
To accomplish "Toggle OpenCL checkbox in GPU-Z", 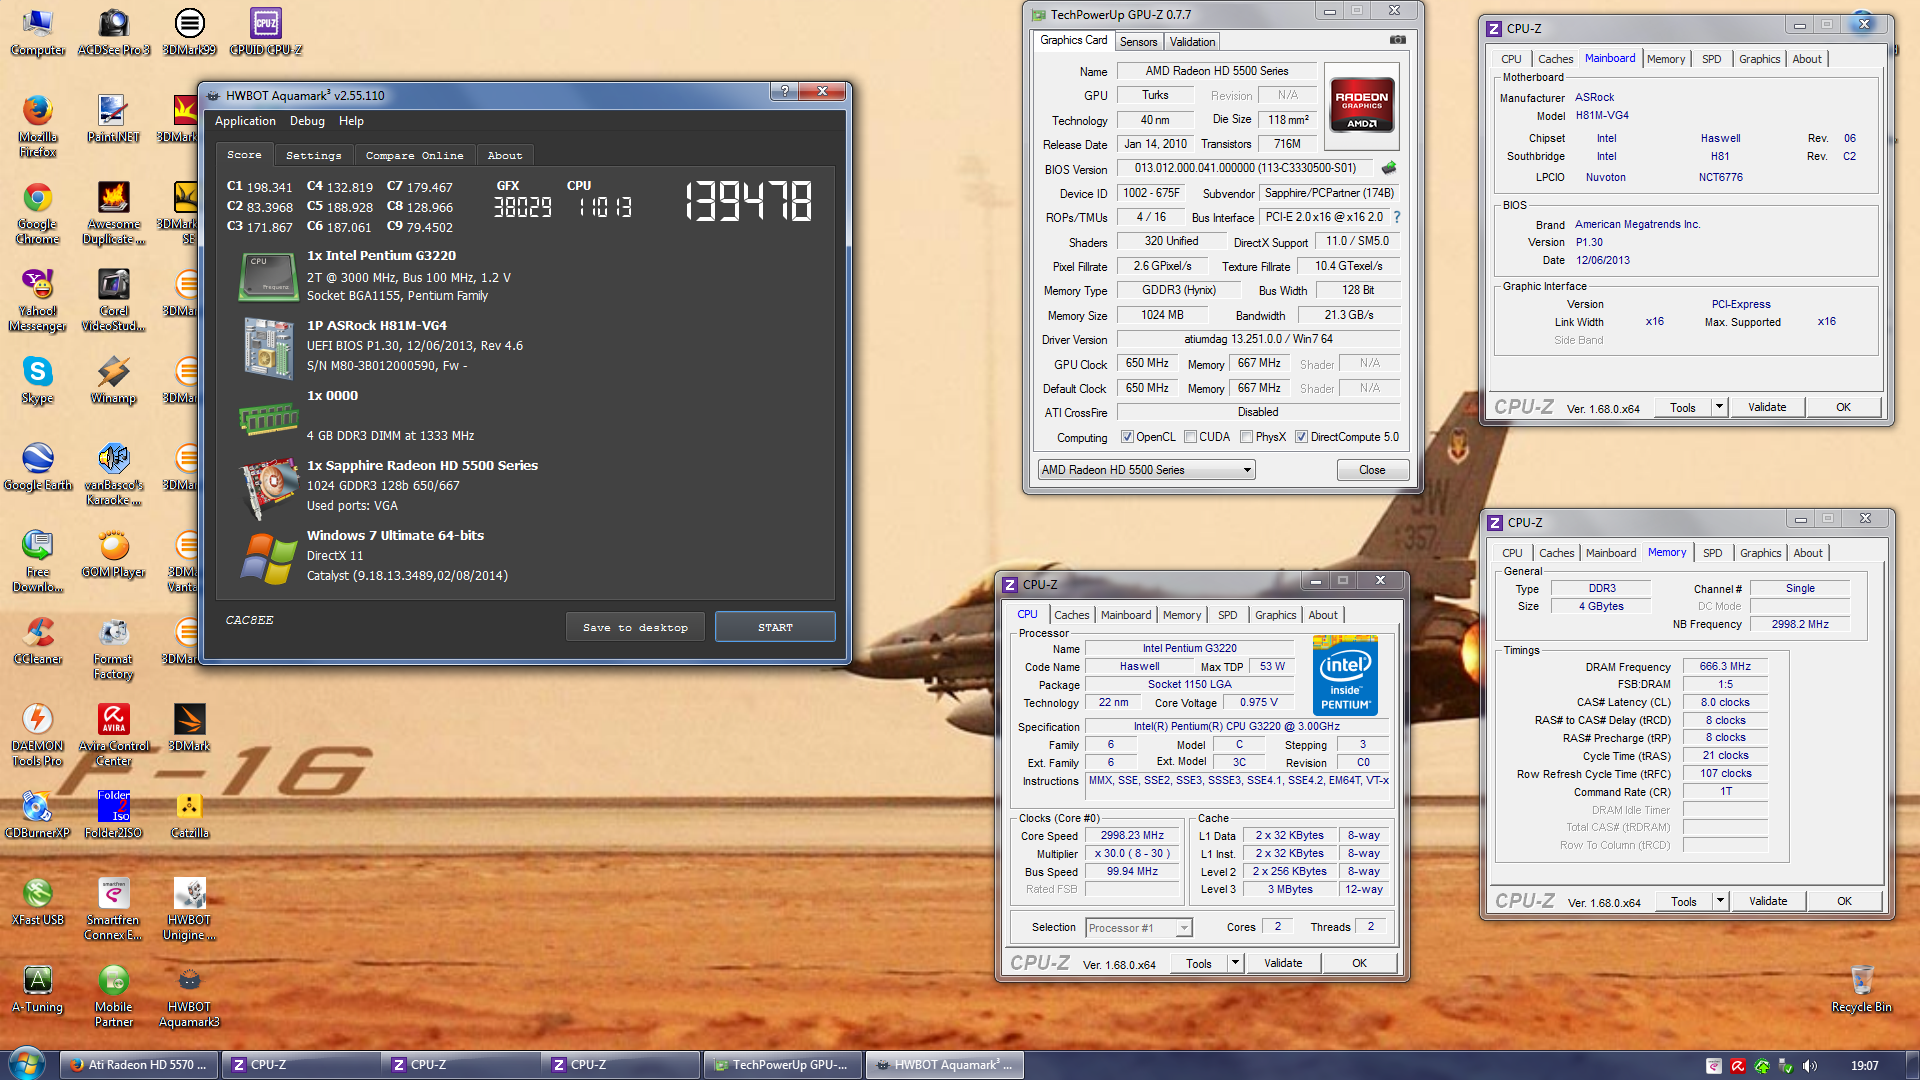I will pos(1127,437).
